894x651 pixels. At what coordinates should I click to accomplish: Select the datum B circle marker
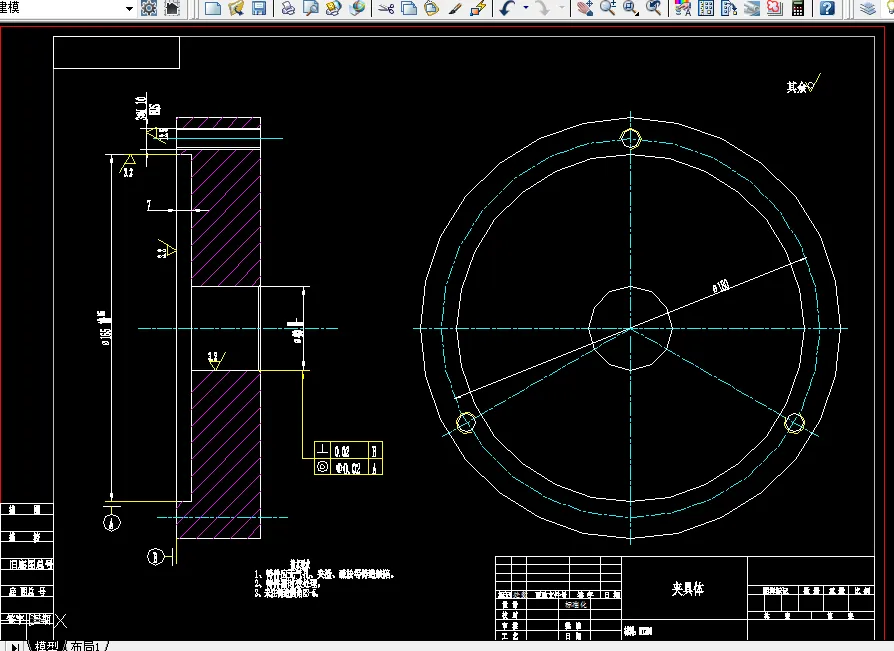(155, 556)
